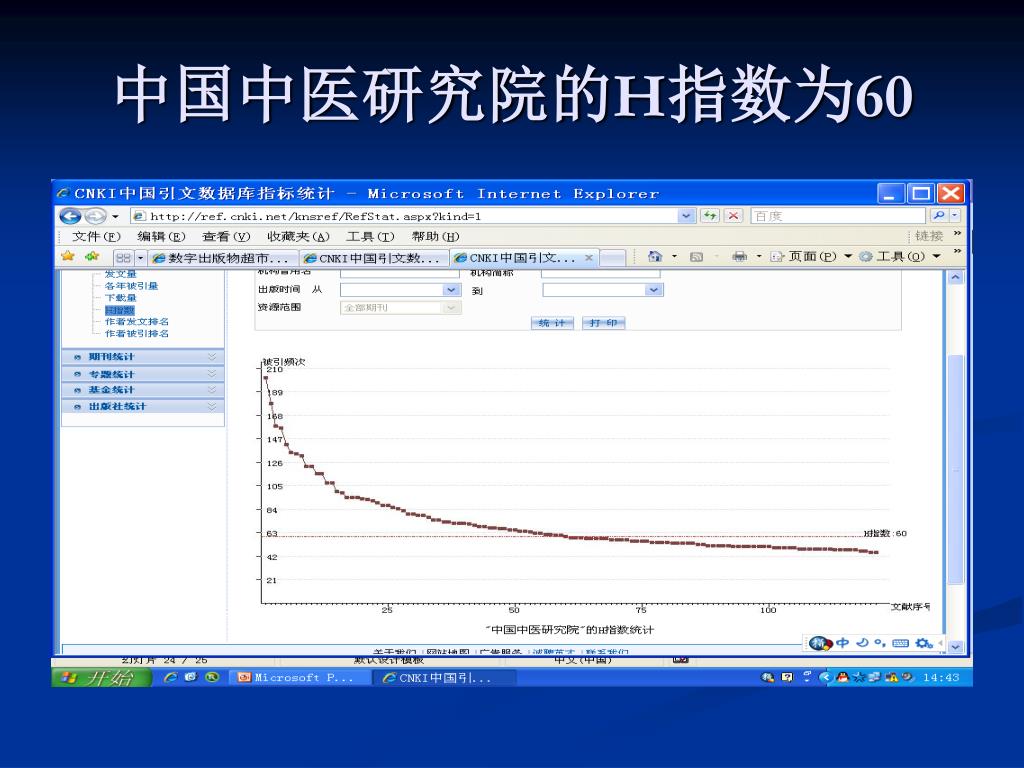Click the green Refresh icon beside address bar

tap(709, 216)
